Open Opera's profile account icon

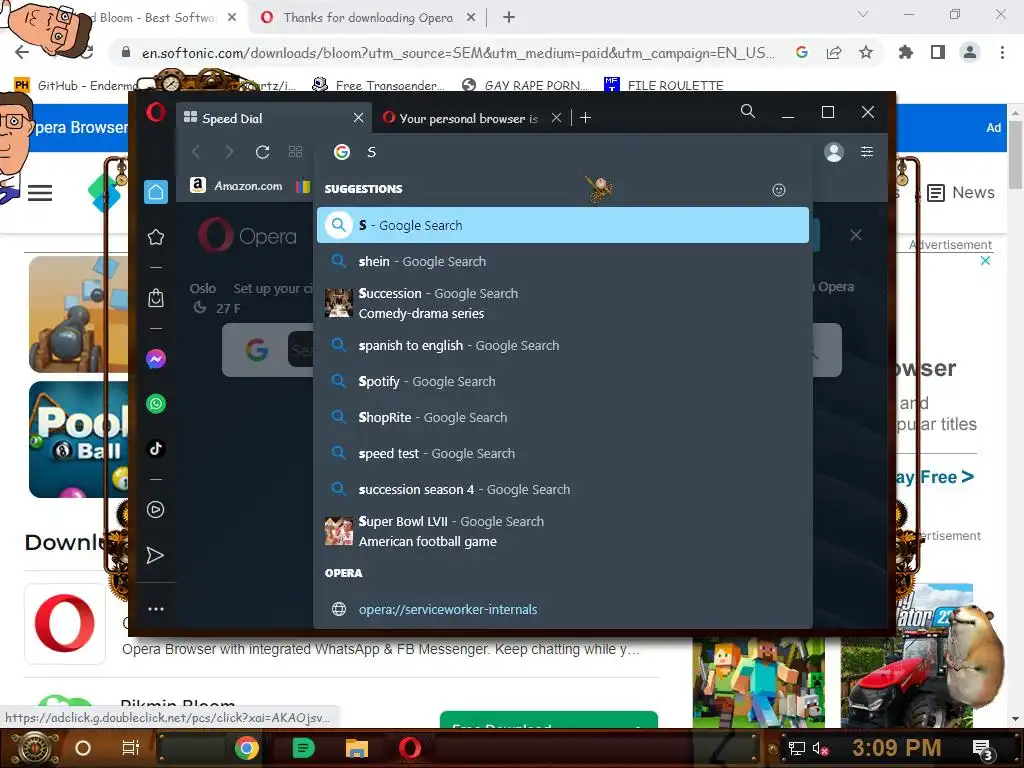point(833,152)
